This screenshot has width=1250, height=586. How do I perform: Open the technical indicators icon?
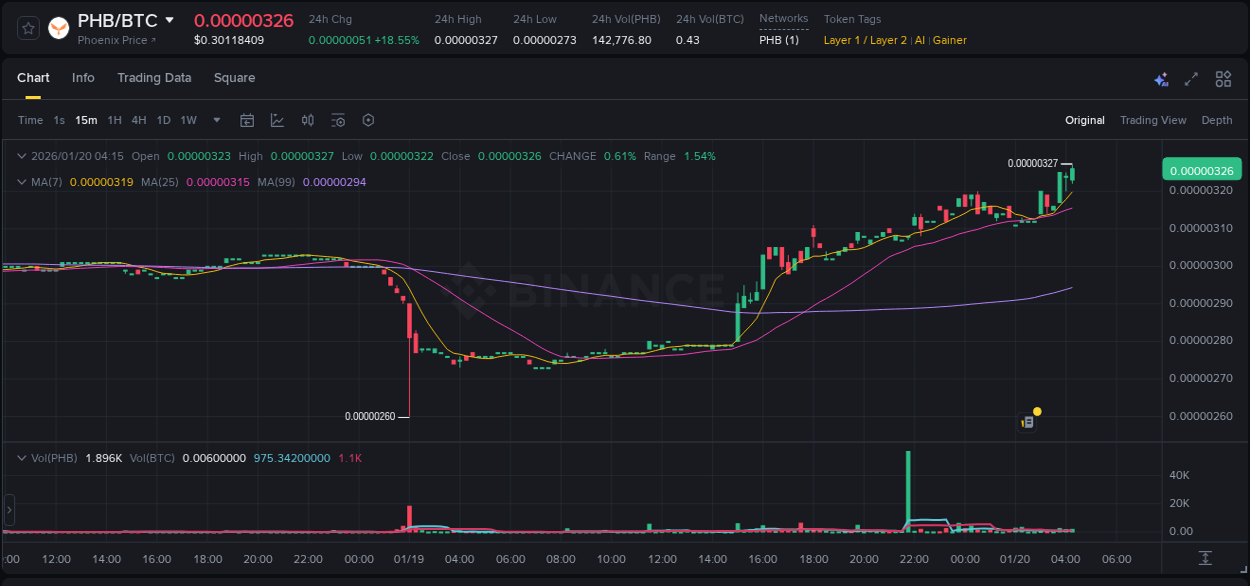(x=338, y=120)
